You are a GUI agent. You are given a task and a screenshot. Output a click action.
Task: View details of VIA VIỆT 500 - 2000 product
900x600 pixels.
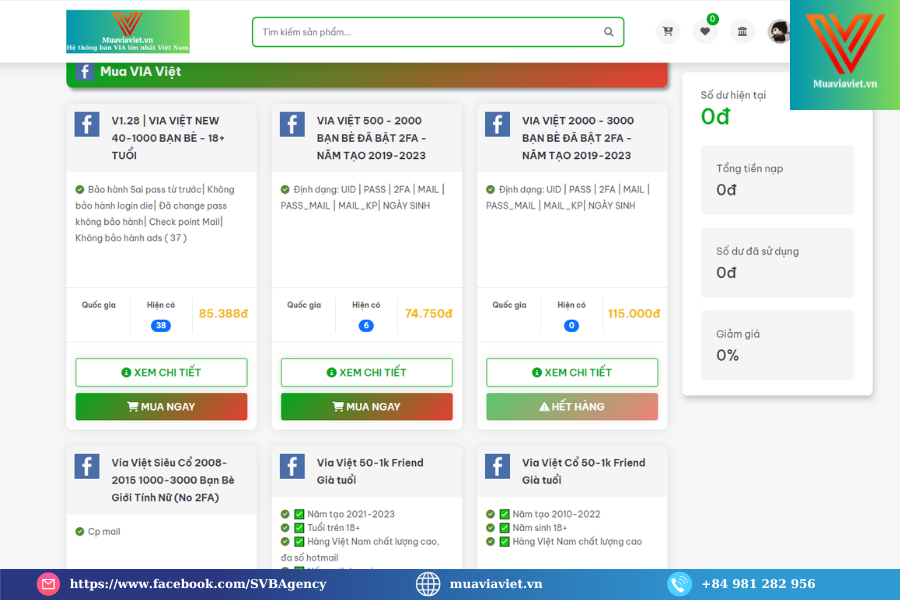coord(367,373)
